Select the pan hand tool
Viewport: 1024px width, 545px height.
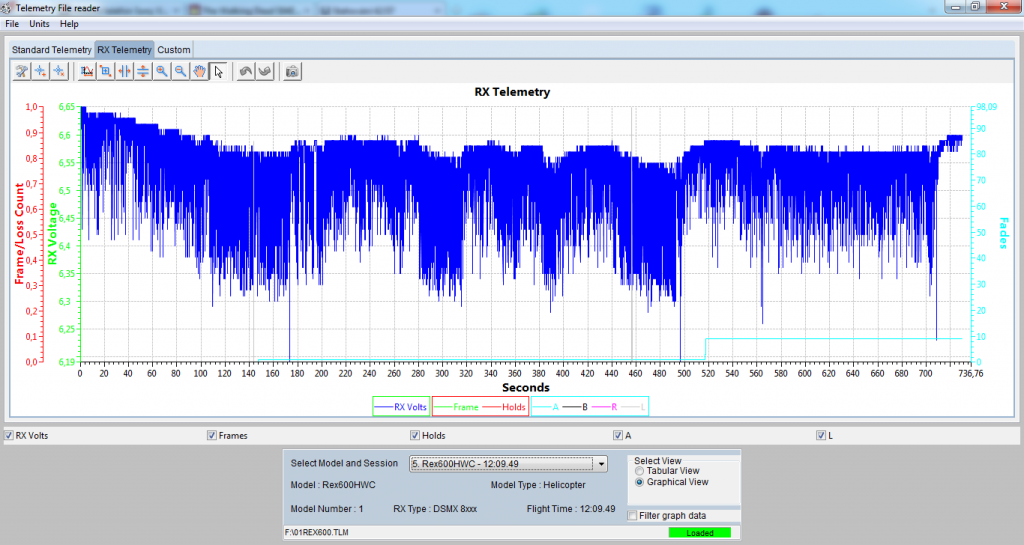tap(199, 71)
